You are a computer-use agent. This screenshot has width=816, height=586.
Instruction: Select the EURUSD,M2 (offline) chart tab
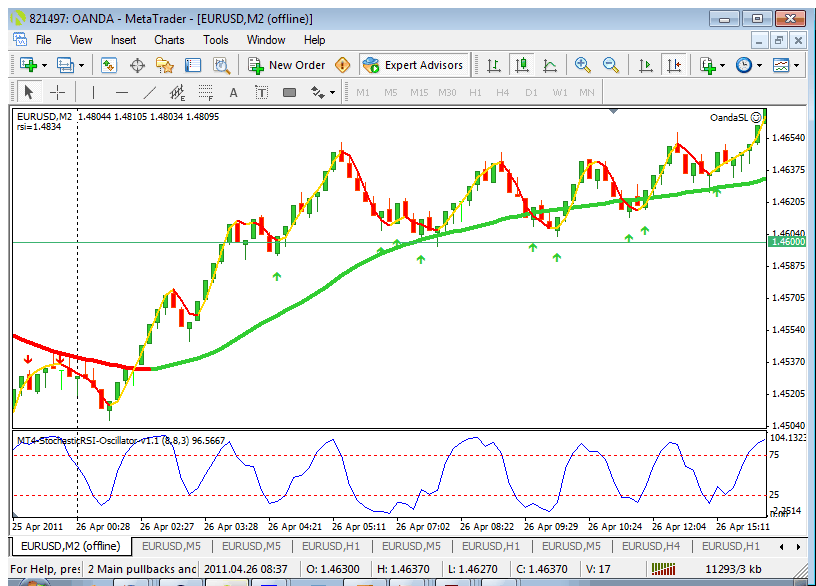click(70, 546)
